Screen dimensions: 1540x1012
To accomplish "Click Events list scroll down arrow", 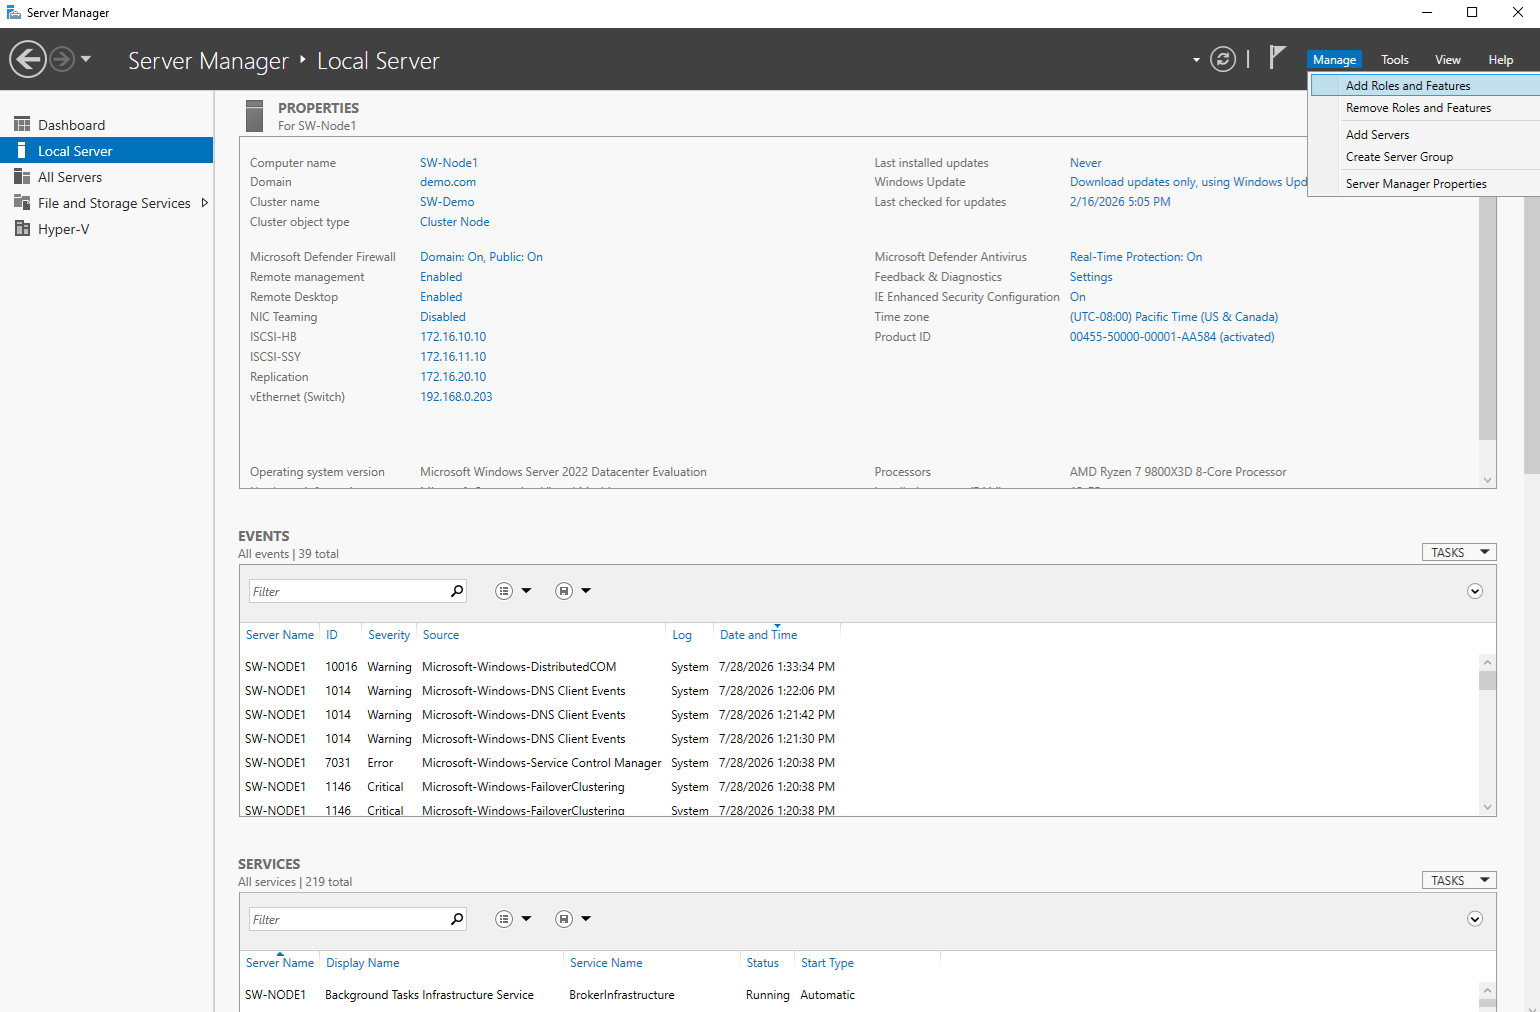I will (x=1488, y=807).
